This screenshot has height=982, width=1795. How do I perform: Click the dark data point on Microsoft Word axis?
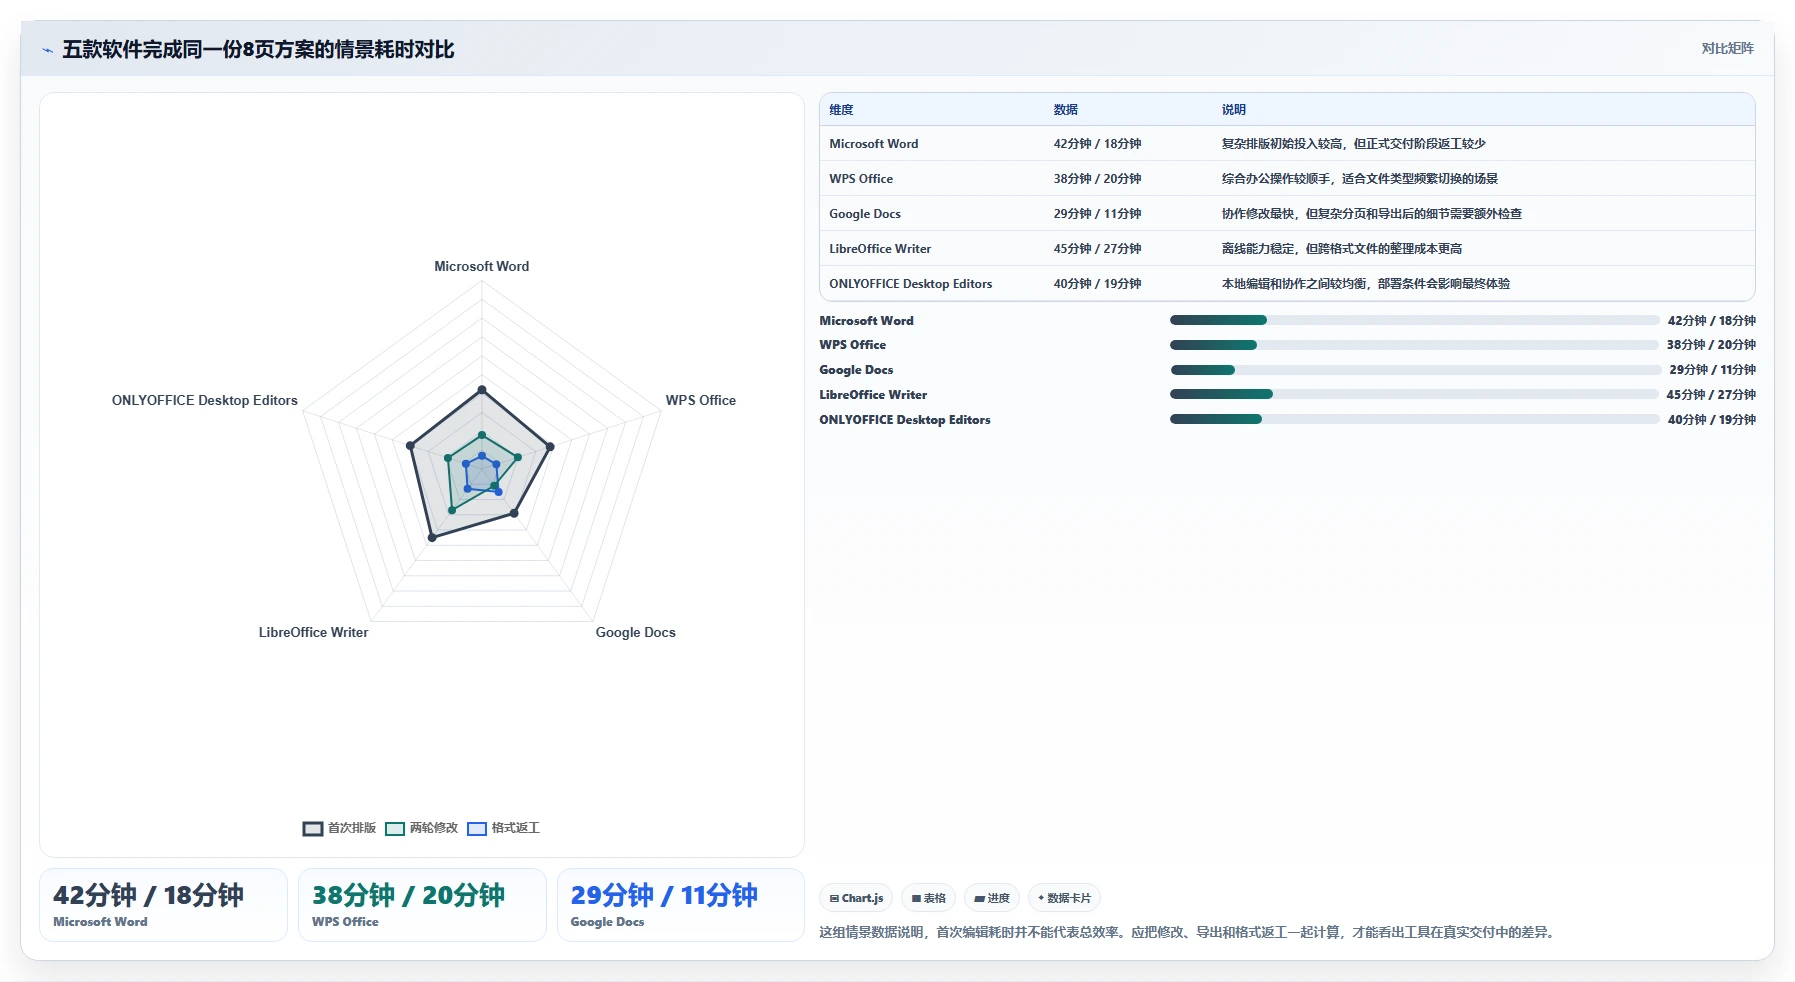point(482,389)
